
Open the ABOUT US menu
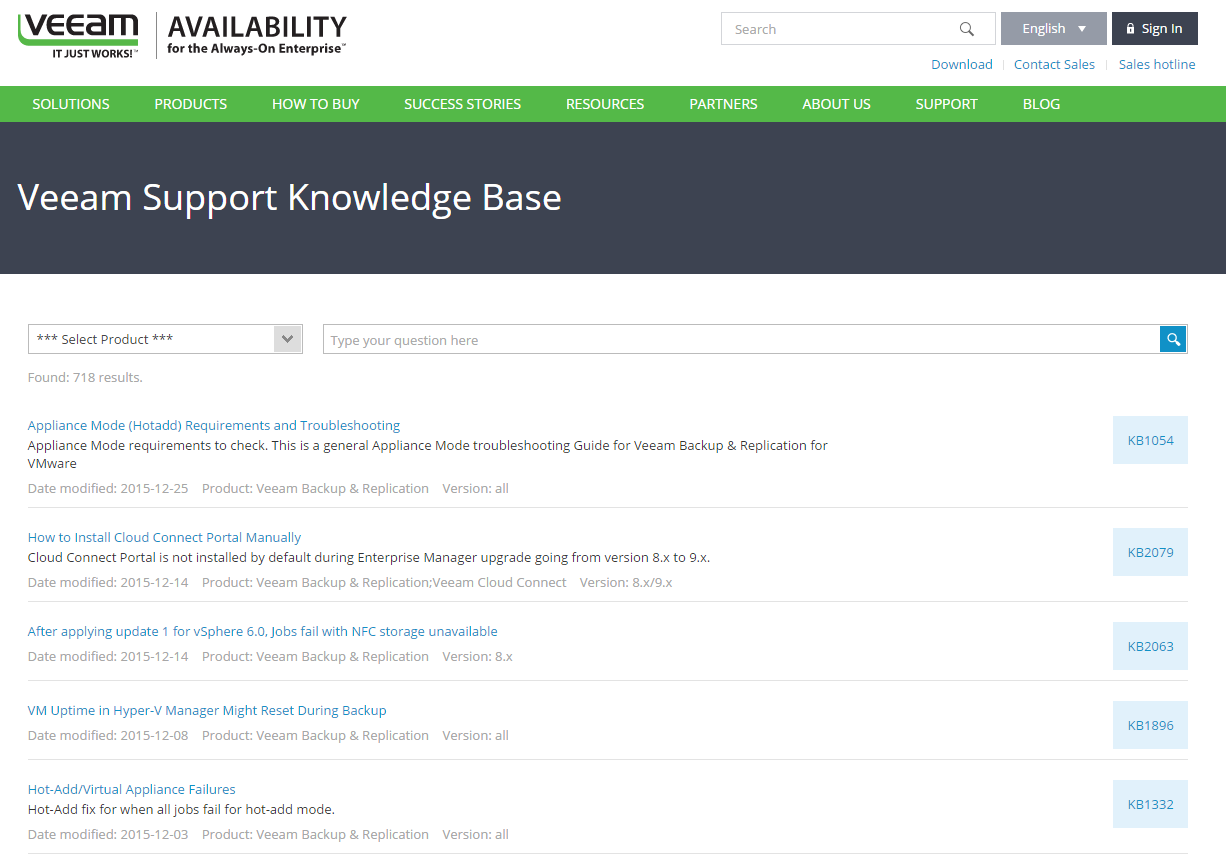click(836, 104)
